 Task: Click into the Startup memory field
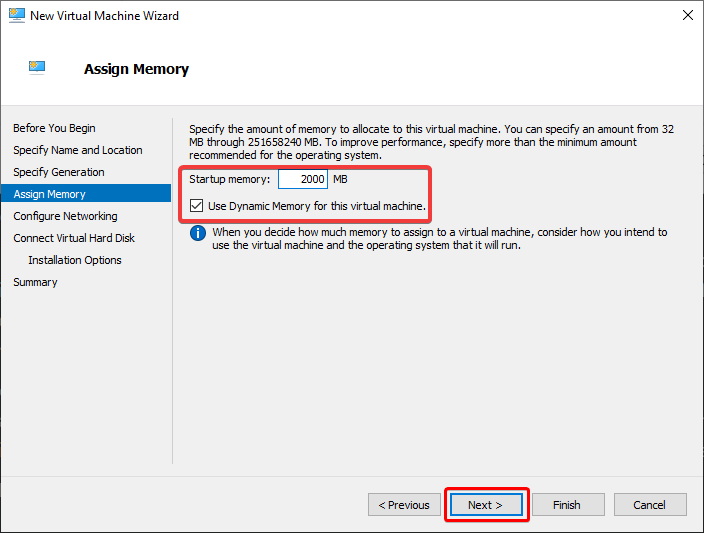coord(303,179)
